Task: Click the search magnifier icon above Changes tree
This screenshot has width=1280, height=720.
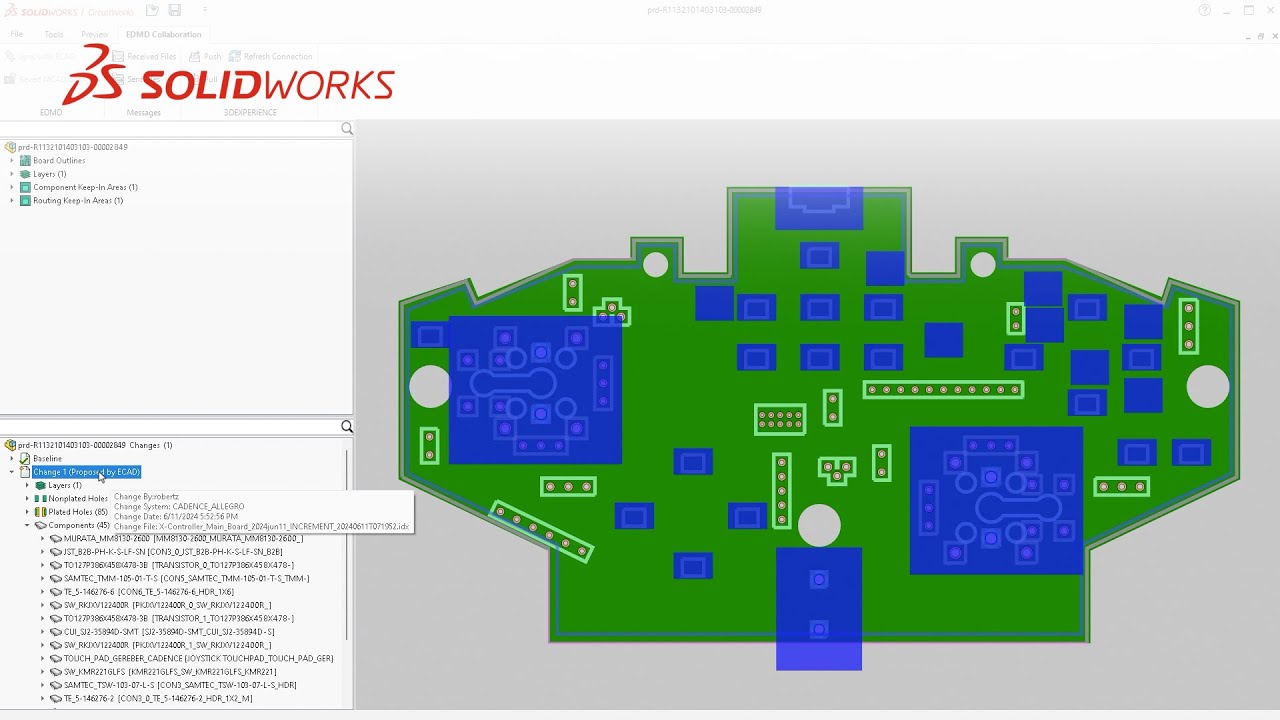Action: (x=347, y=427)
